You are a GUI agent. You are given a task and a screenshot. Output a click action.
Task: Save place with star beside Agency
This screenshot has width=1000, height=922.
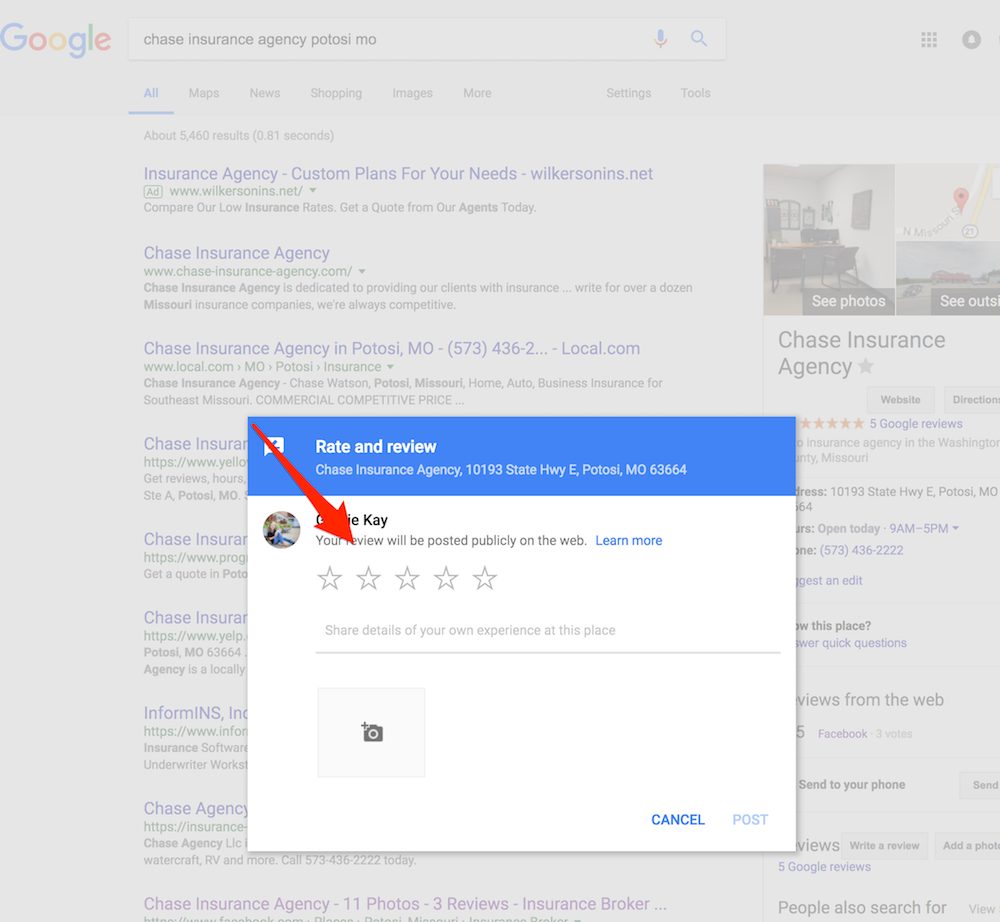(x=865, y=366)
